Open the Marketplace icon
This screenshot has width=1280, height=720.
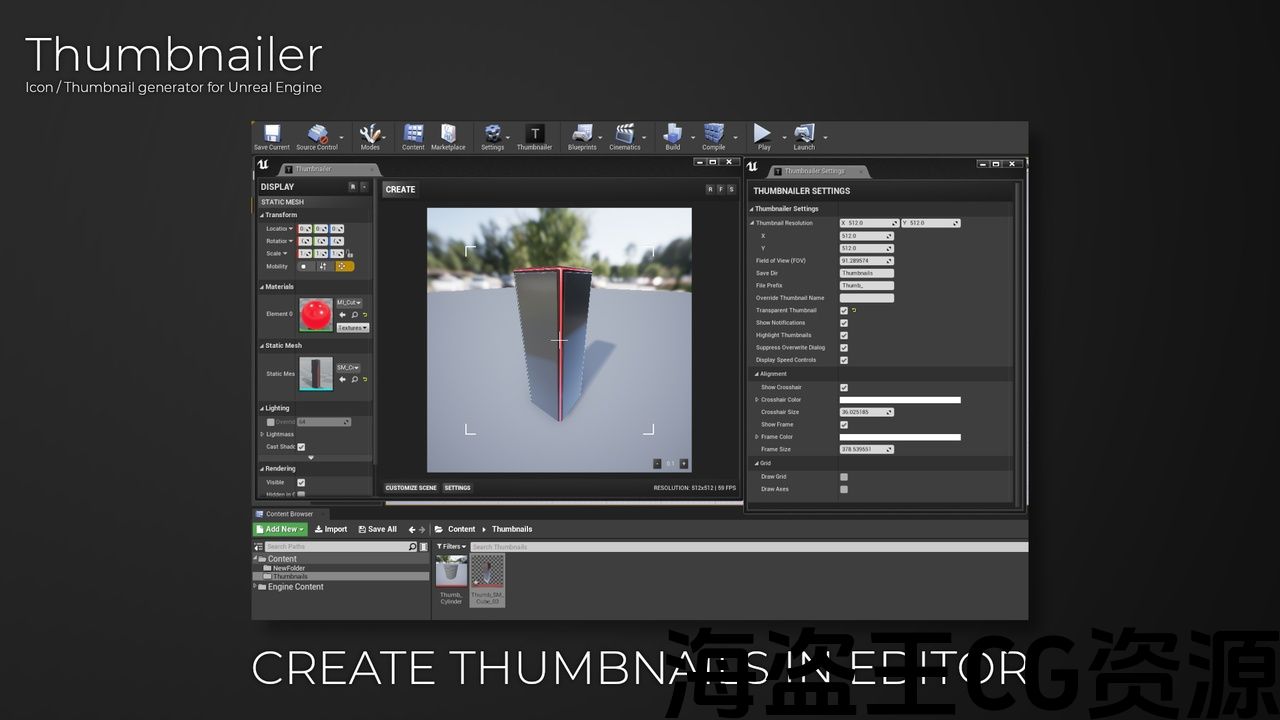point(448,134)
